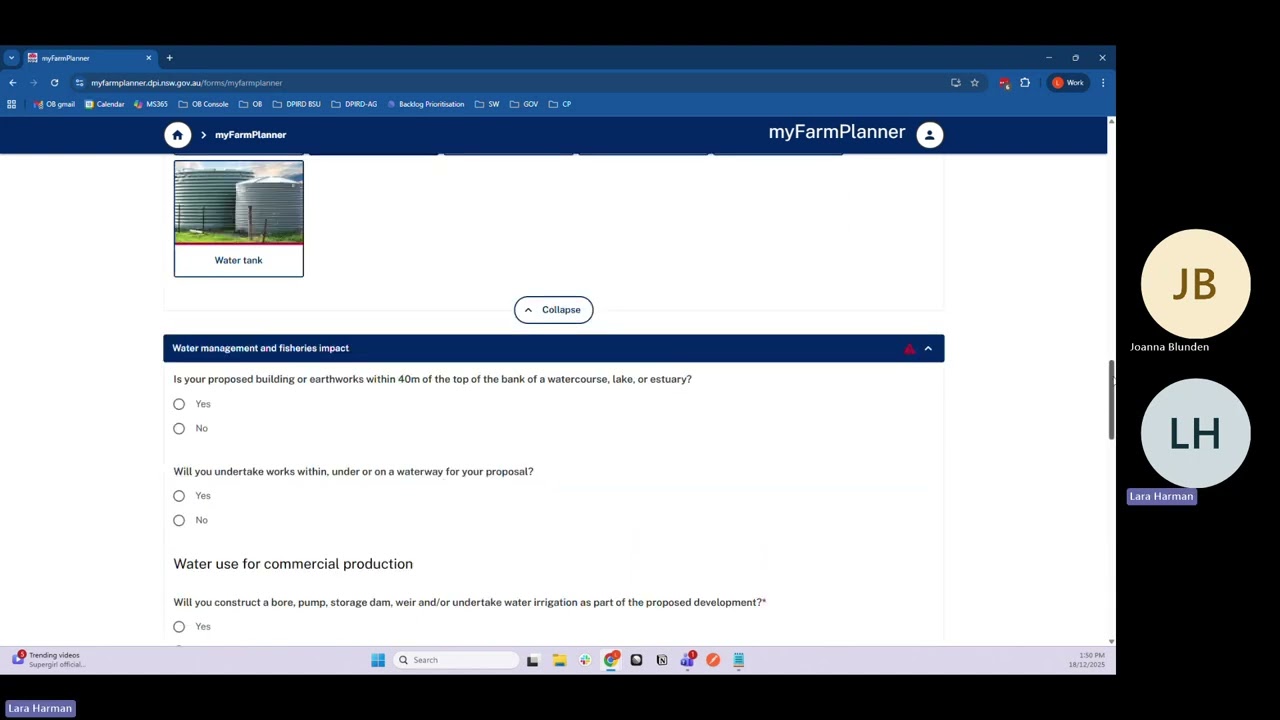Open the user account profile icon
This screenshot has height=720, width=1280.
929,135
